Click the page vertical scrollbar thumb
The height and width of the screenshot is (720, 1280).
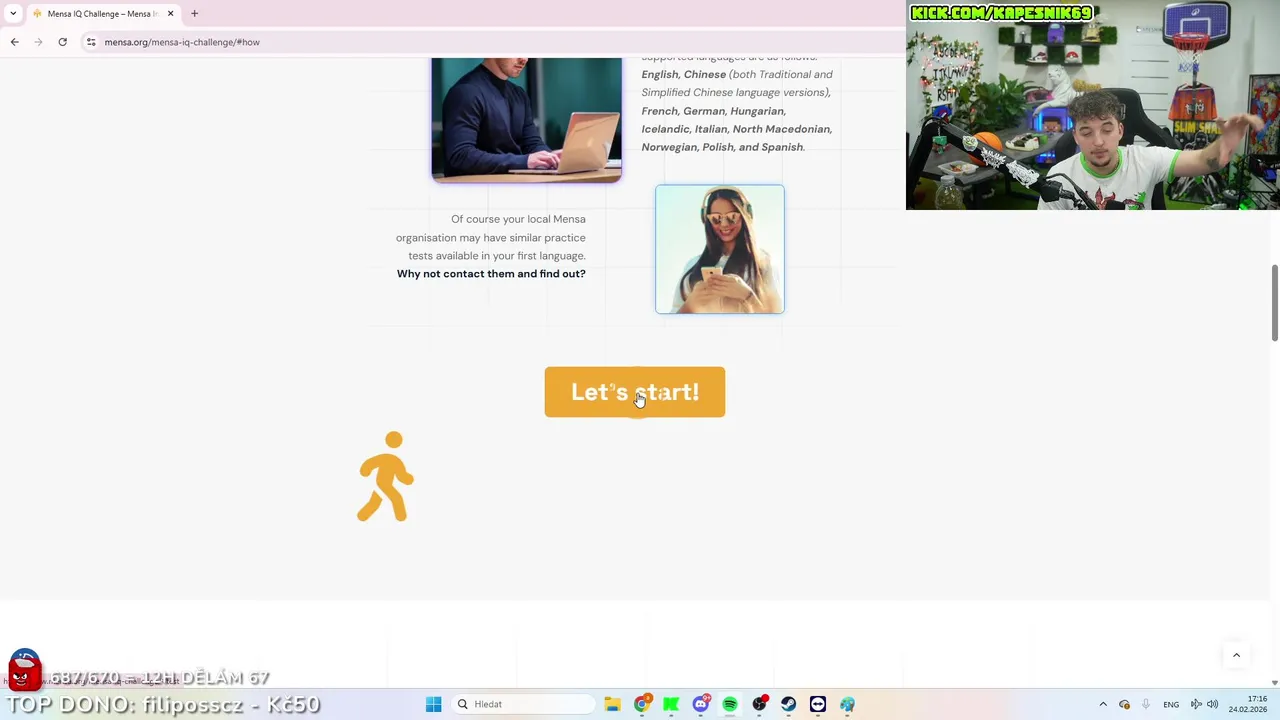1274,303
